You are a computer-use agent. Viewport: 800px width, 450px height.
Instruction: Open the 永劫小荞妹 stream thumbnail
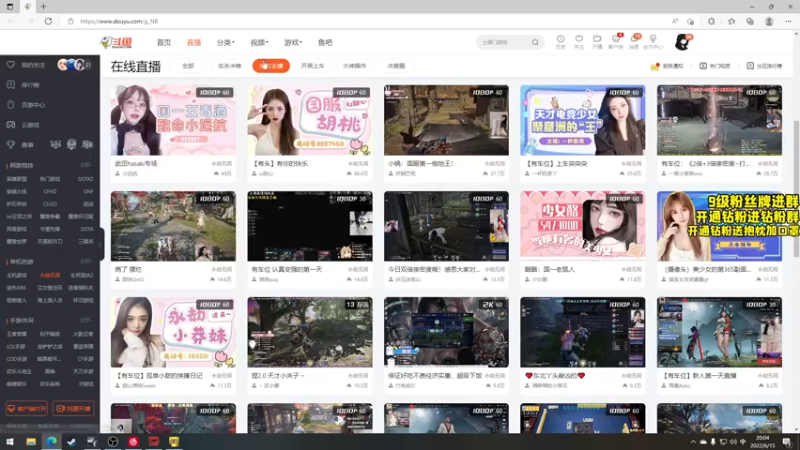(173, 332)
